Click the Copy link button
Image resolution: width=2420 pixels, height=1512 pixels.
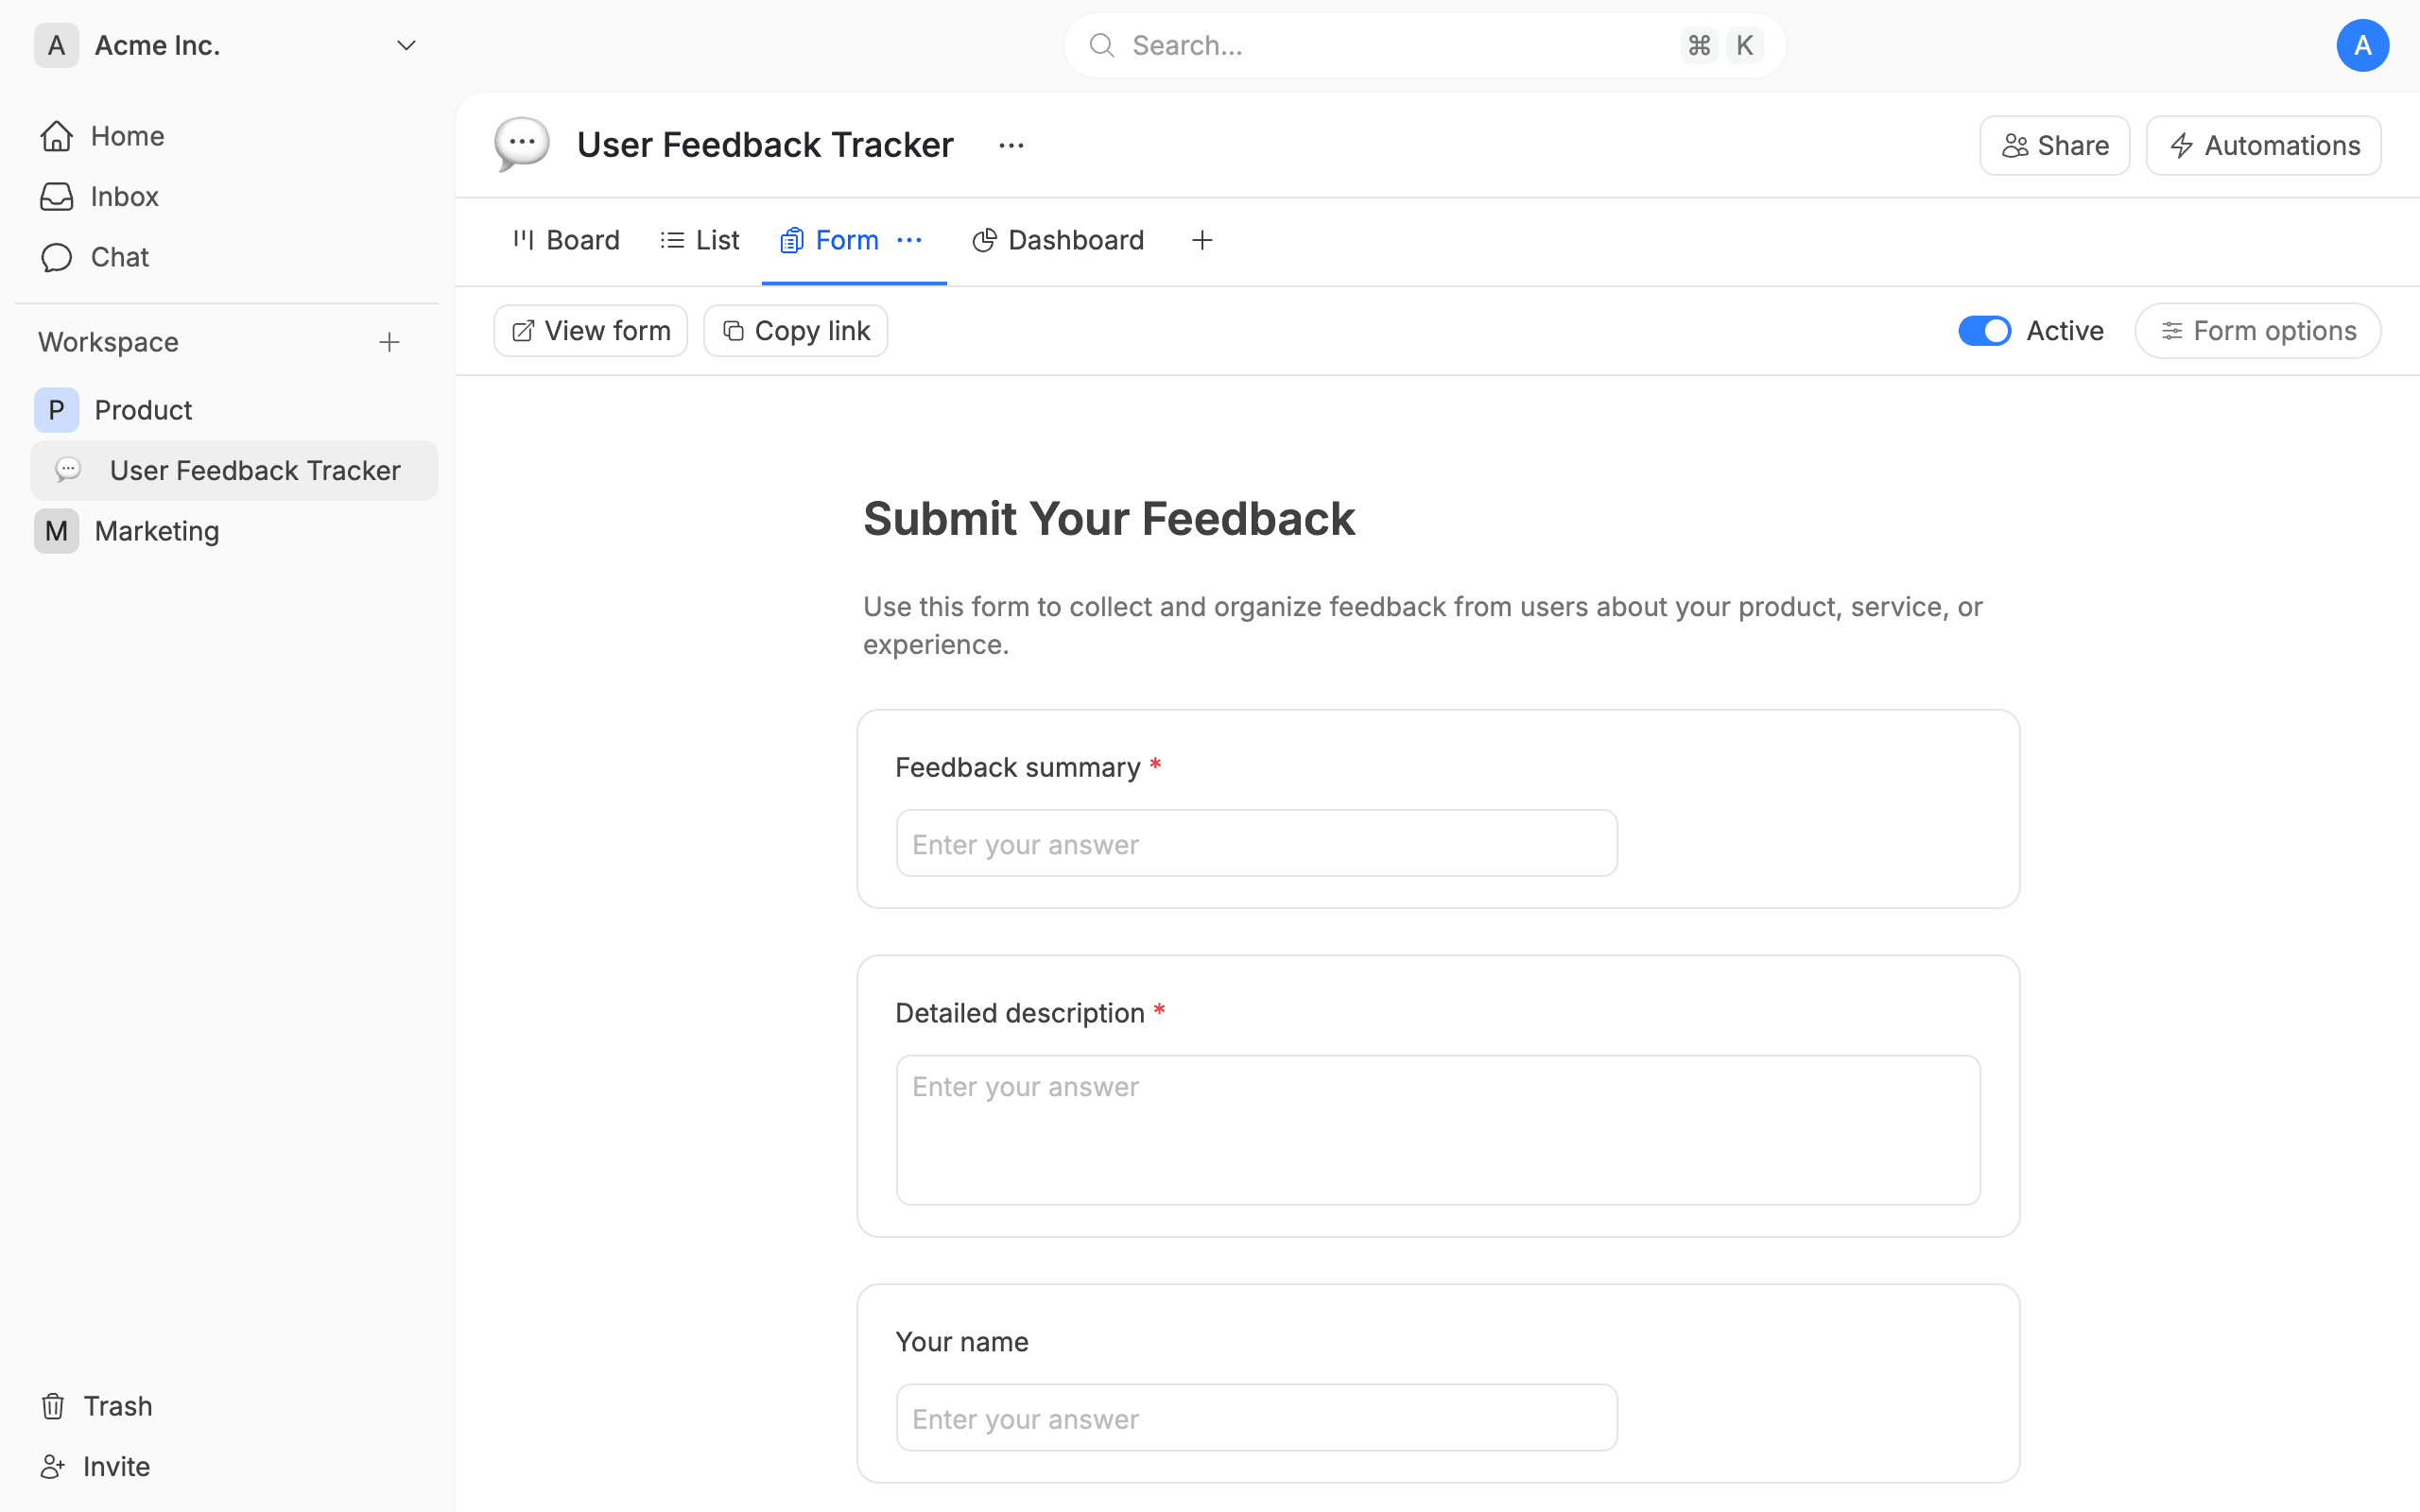pos(796,331)
